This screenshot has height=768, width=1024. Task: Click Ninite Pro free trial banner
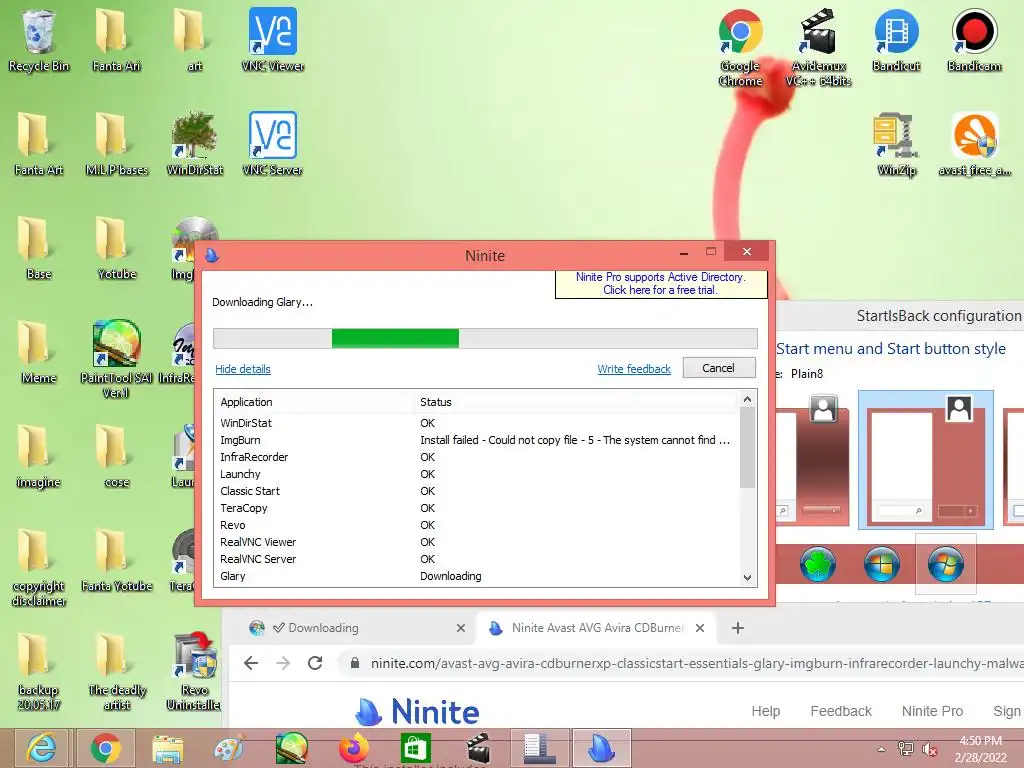(661, 283)
